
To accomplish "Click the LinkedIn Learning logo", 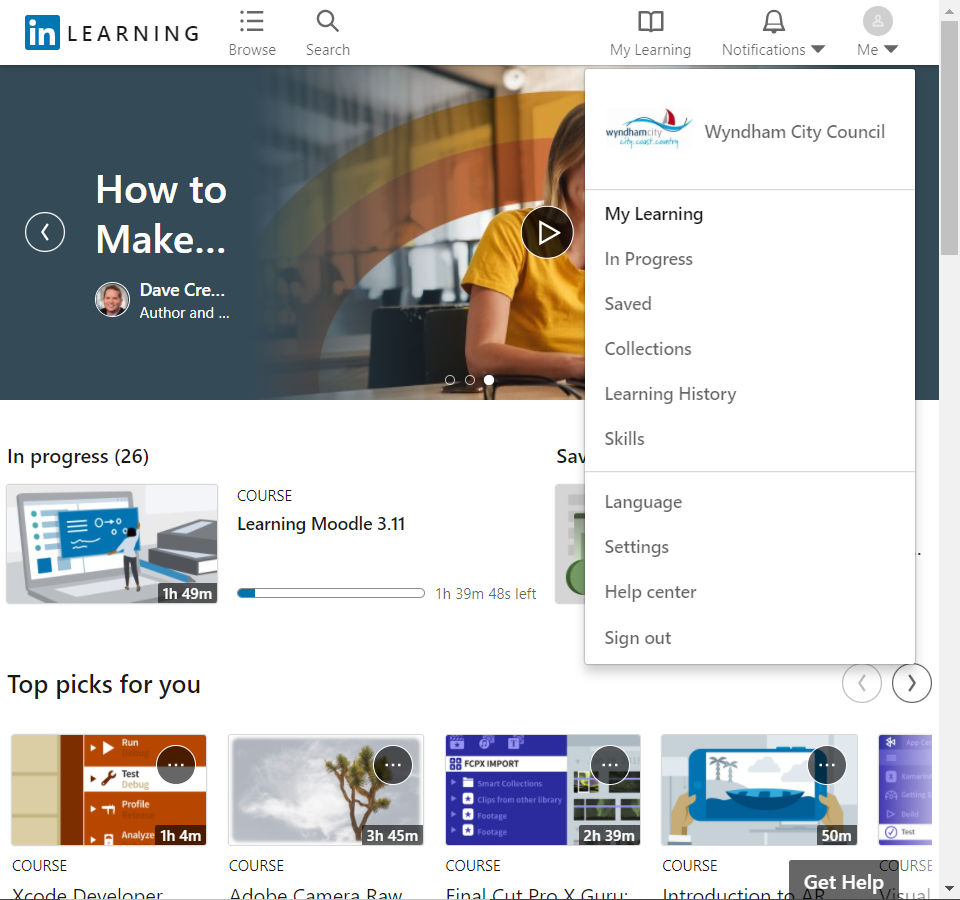I will pyautogui.click(x=110, y=32).
